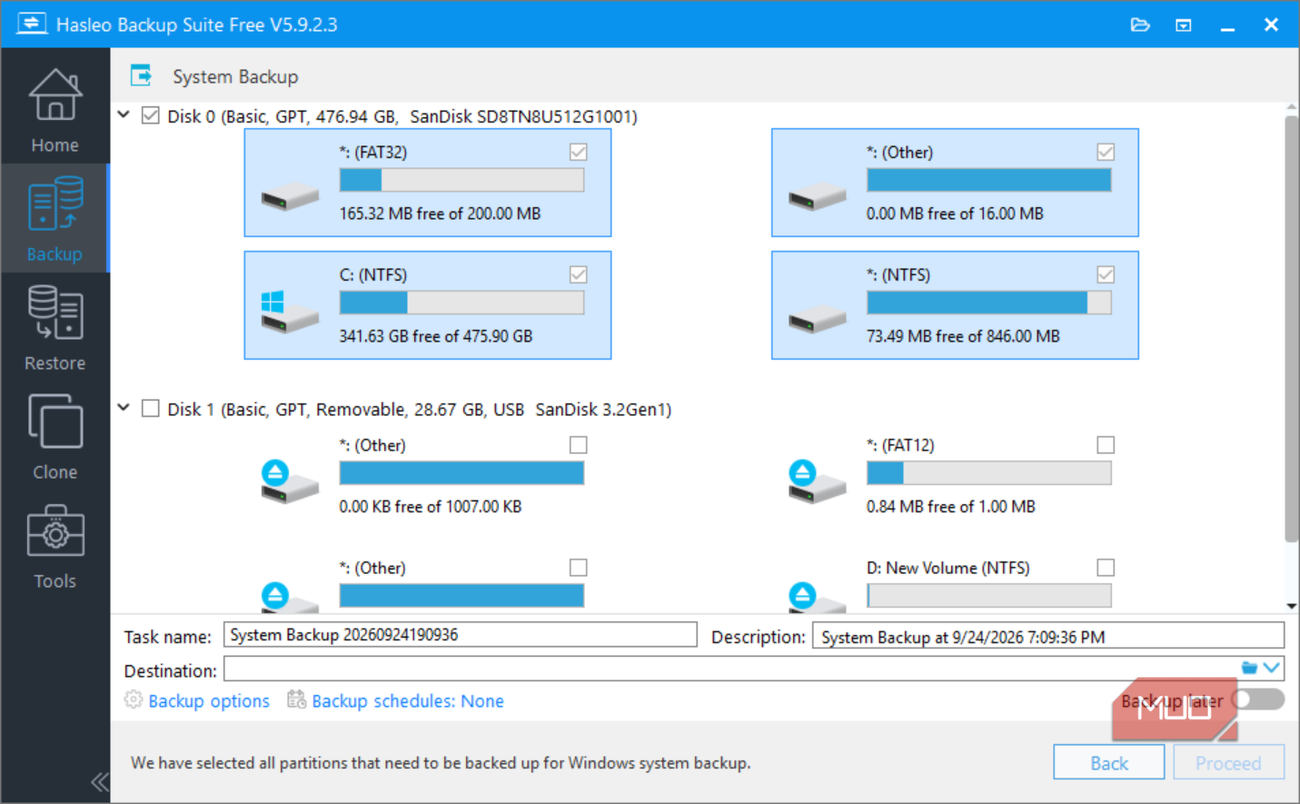The image size is (1300, 804).
Task: Click the calendar icon beside Backup schedules
Action: pos(296,700)
